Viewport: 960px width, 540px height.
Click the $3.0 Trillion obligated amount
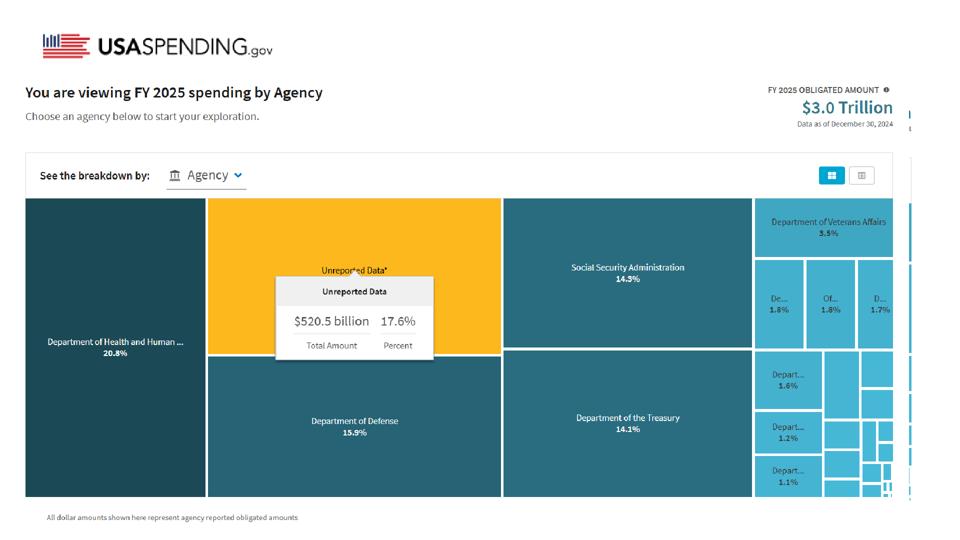pos(846,108)
